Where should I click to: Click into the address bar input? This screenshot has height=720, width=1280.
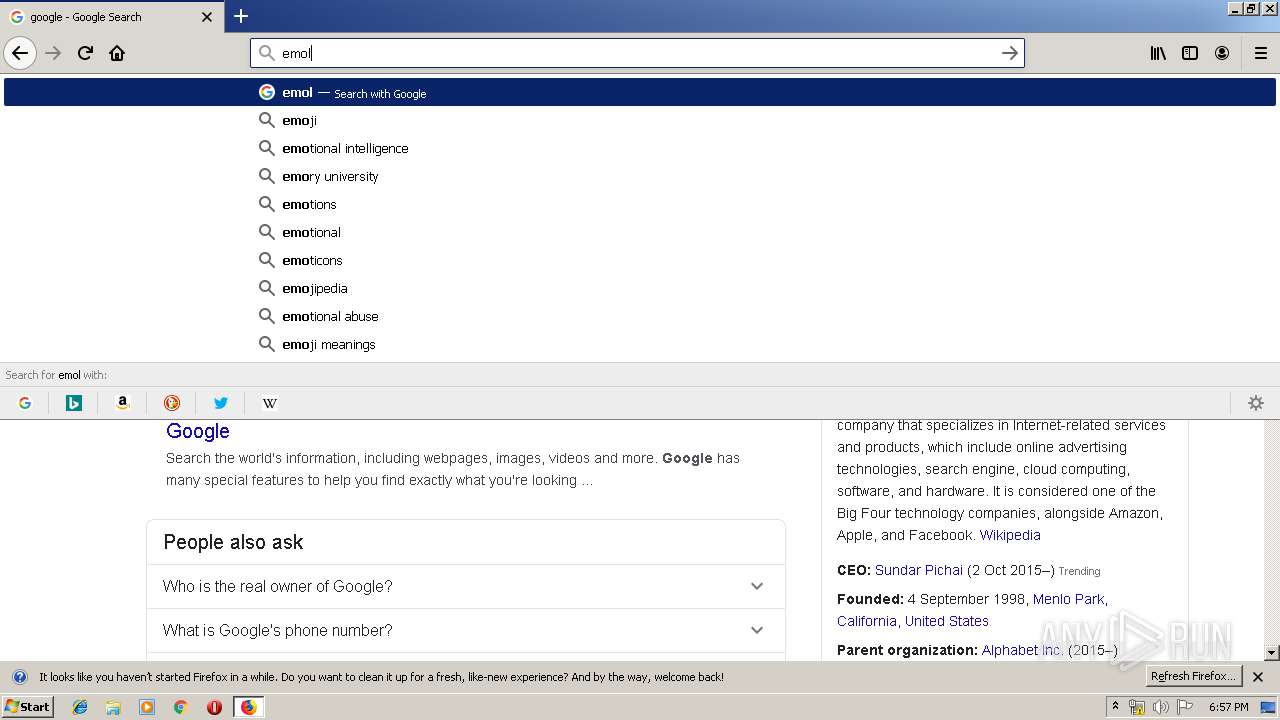click(635, 53)
